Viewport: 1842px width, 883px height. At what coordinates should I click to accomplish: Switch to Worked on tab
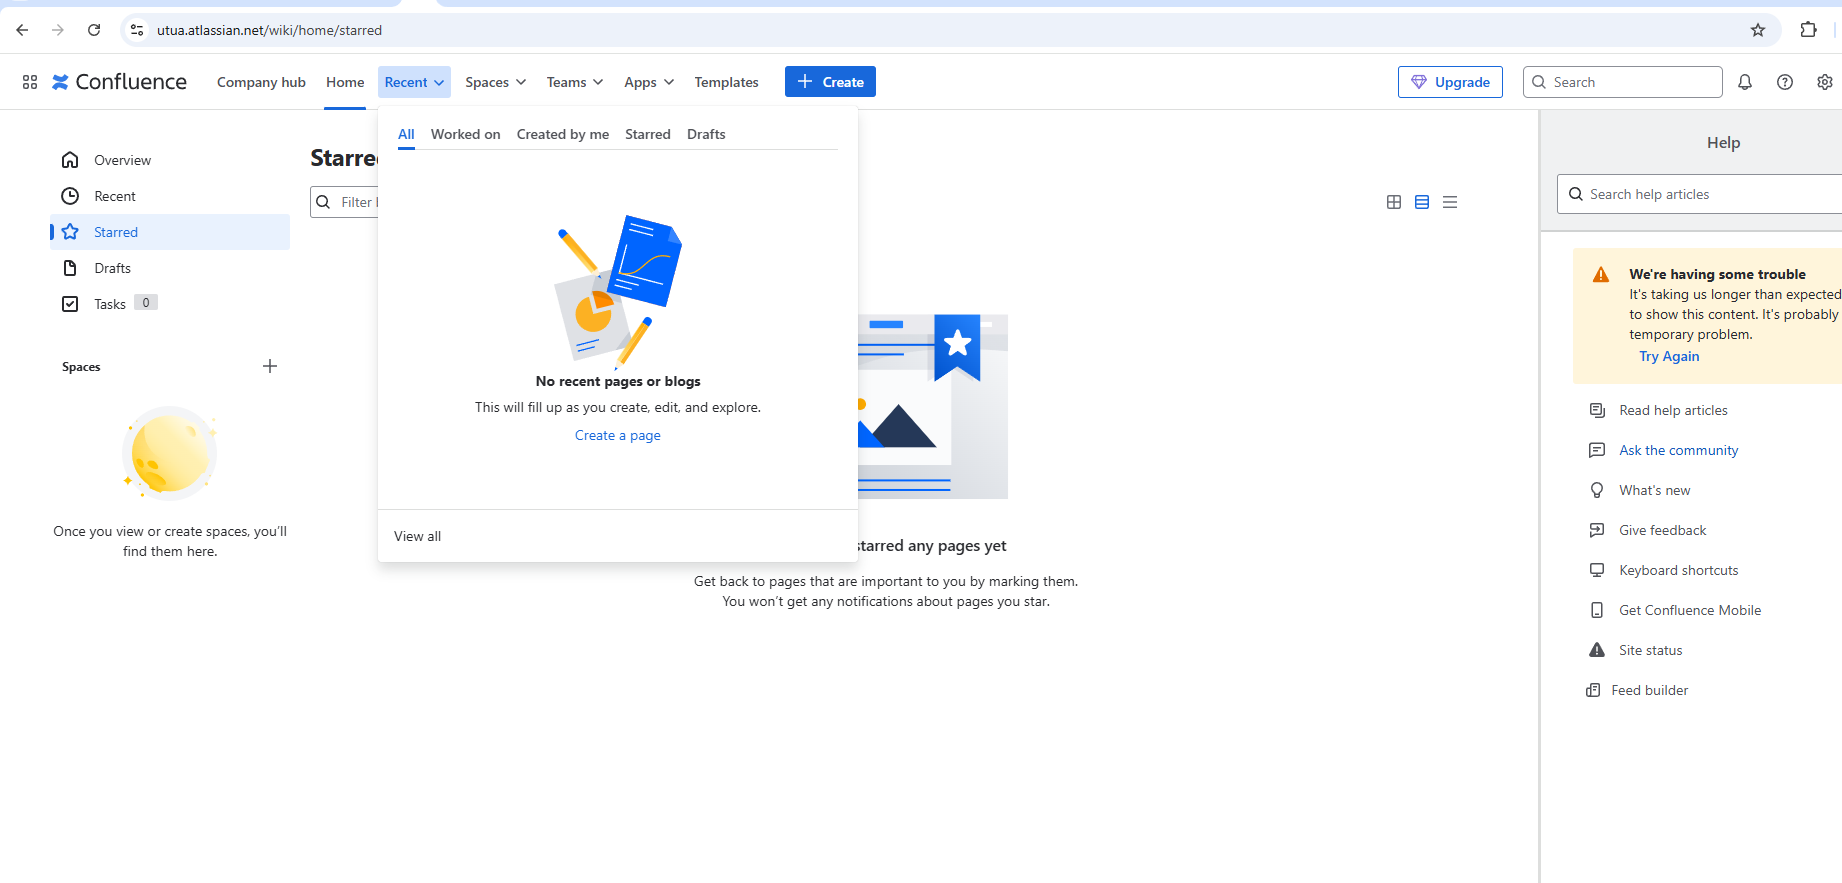point(465,134)
